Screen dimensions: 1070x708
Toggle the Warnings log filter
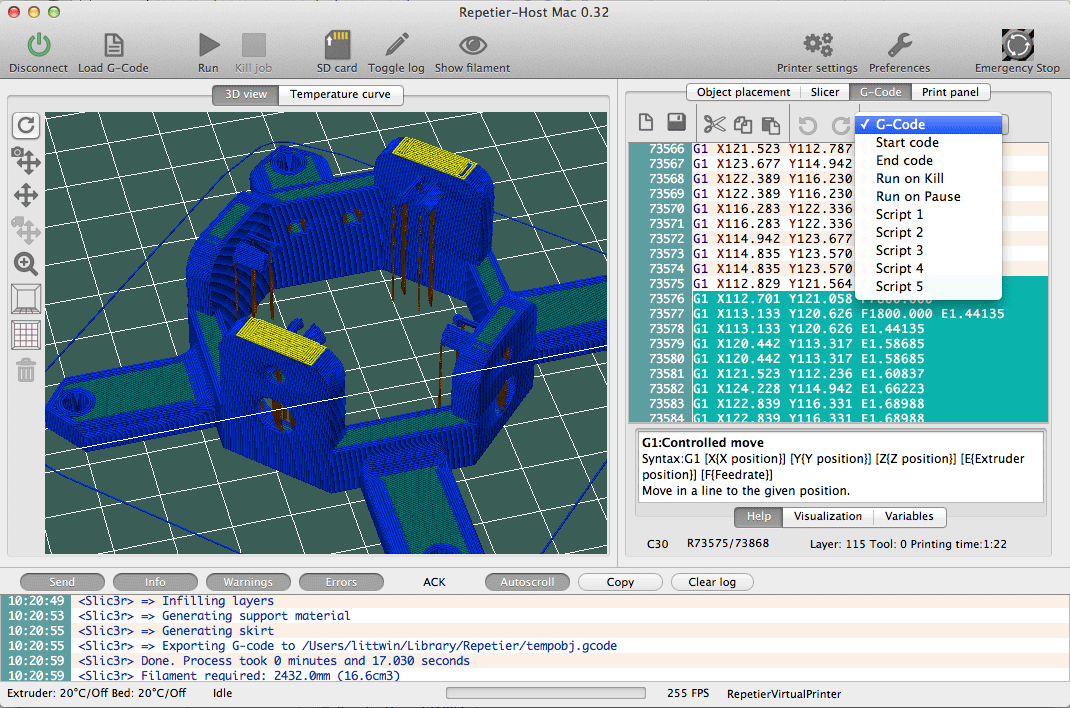(248, 582)
